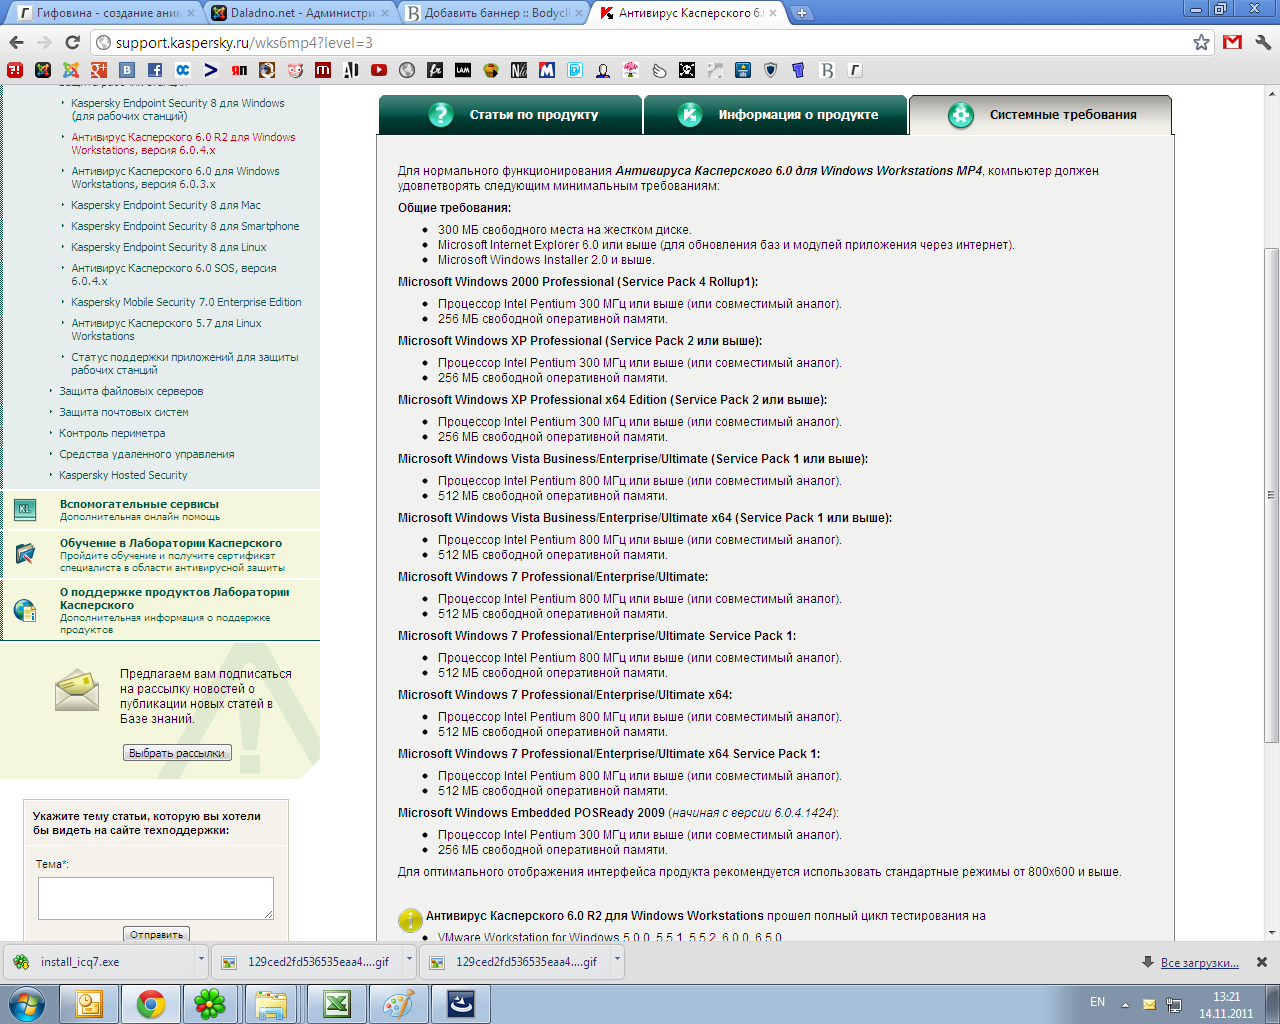Screen dimensions: 1280x1024
Task: Open Kaspersky Endpoint Security 8 для Smartphone
Action: click(185, 226)
